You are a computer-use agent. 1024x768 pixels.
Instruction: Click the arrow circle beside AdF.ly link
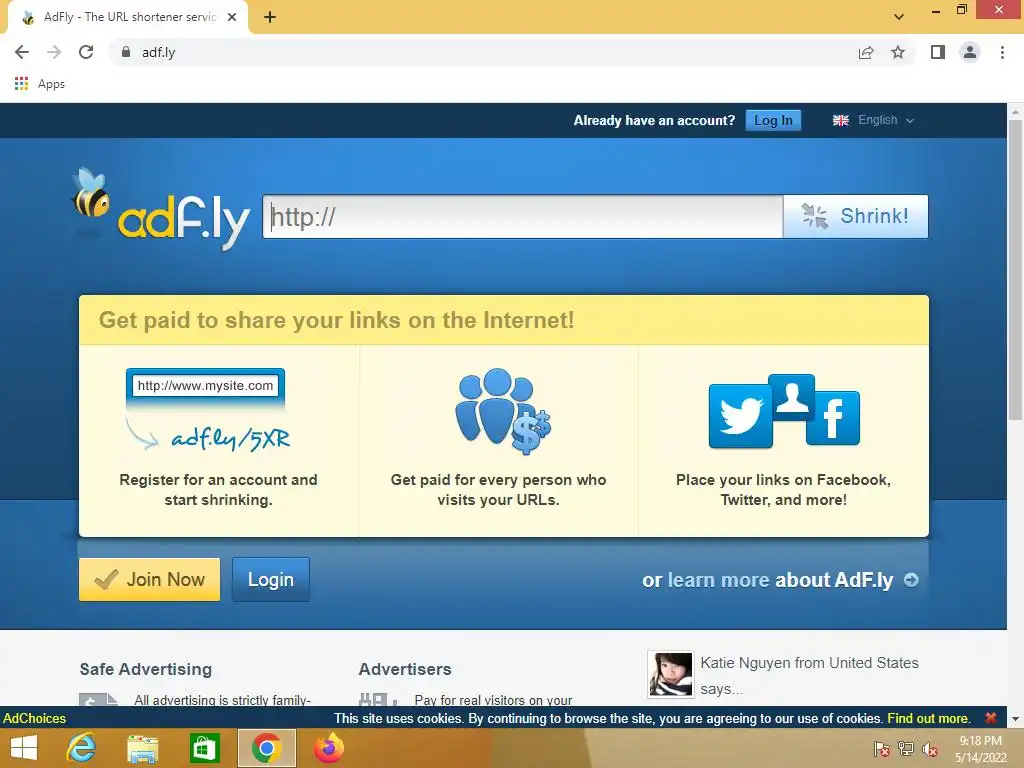pyautogui.click(x=911, y=579)
